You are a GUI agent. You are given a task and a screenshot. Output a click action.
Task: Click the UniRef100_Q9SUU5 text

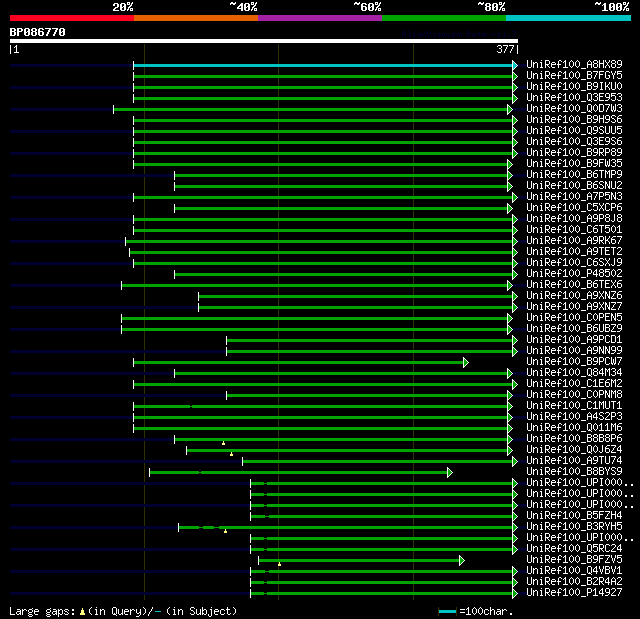[574, 131]
